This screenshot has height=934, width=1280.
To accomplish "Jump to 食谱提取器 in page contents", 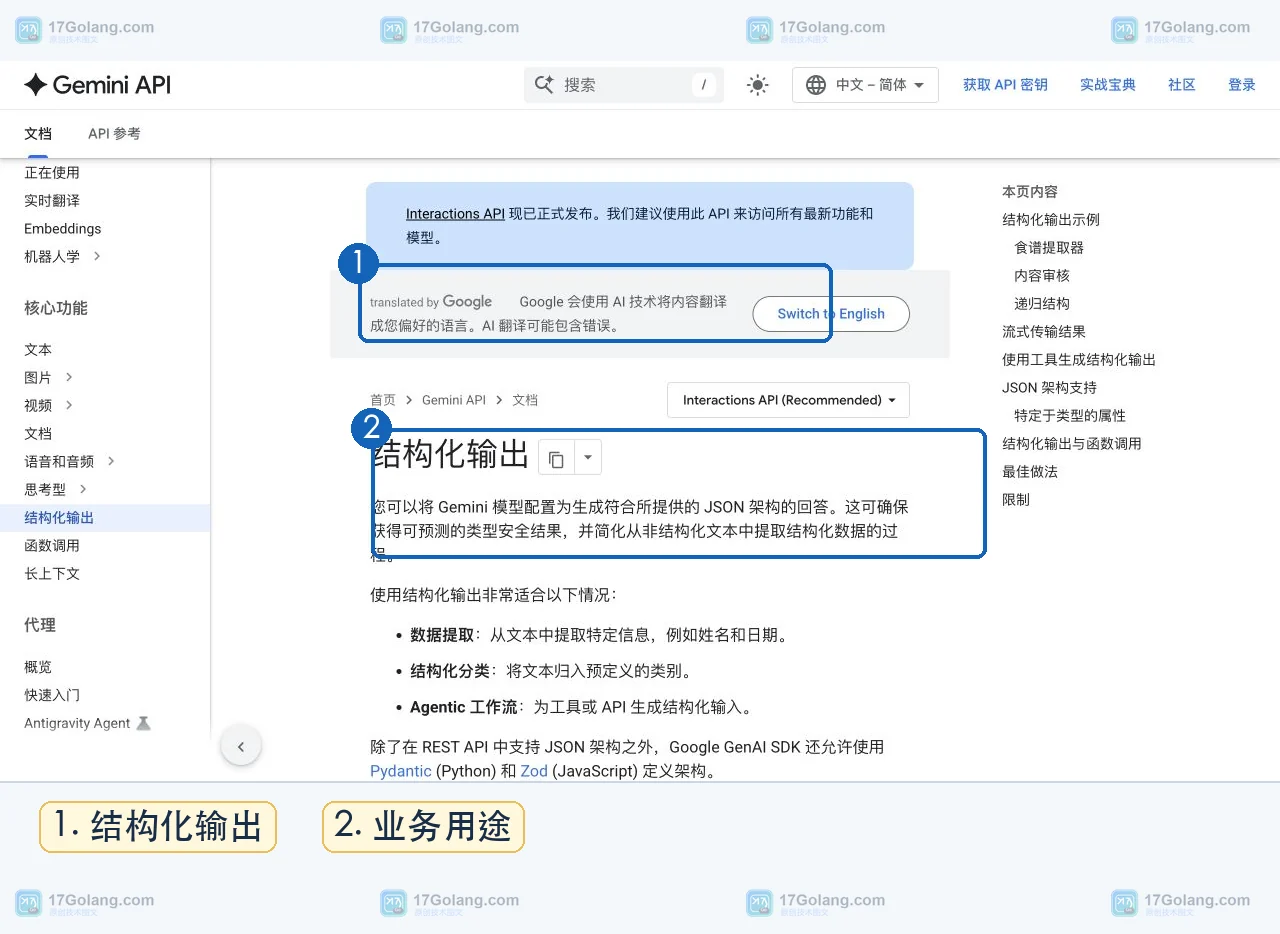I will (x=1049, y=248).
